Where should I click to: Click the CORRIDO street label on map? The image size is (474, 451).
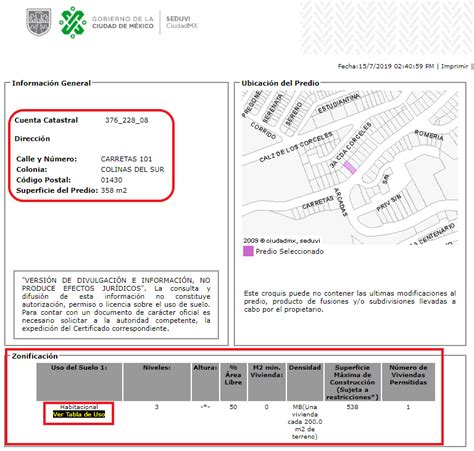click(263, 131)
